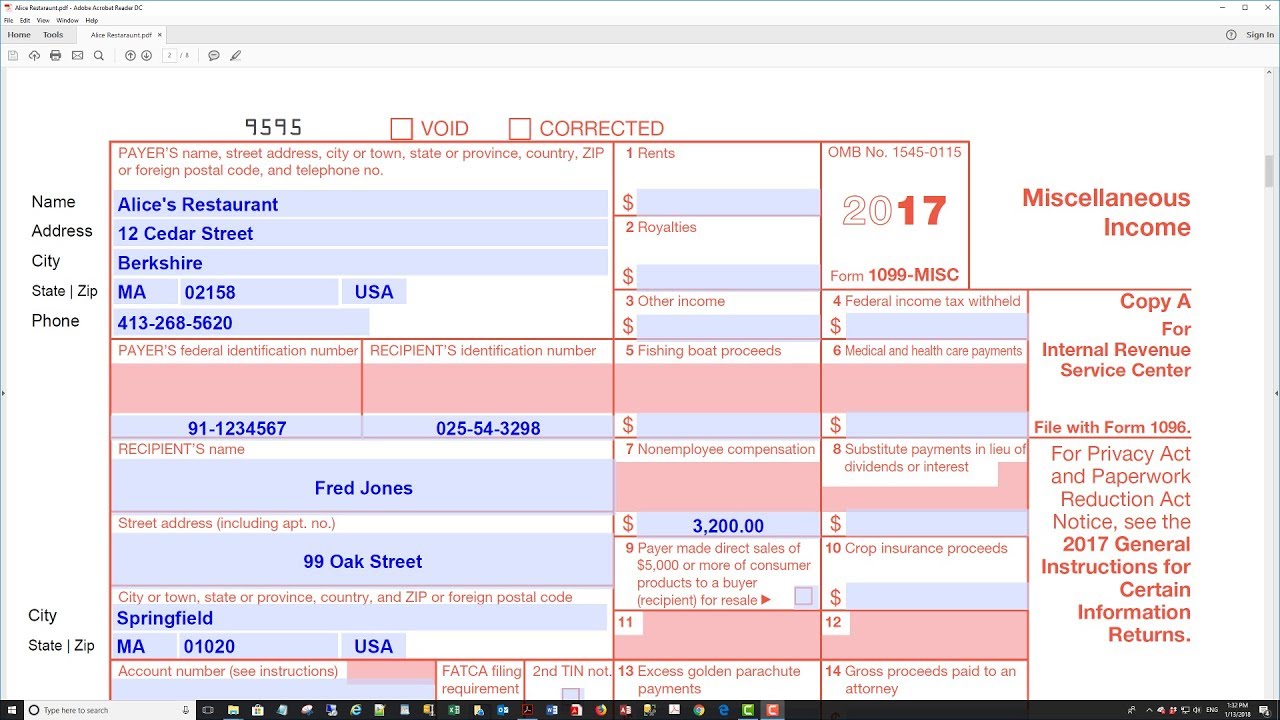Click payer federal ID field 91-1234567

pyautogui.click(x=236, y=427)
